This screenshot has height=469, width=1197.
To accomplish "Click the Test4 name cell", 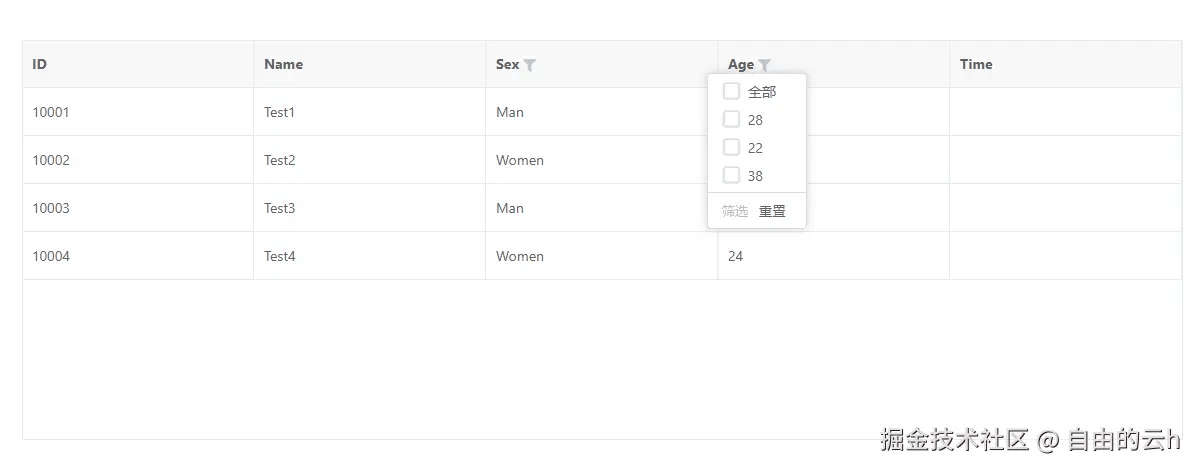I will click(x=280, y=256).
